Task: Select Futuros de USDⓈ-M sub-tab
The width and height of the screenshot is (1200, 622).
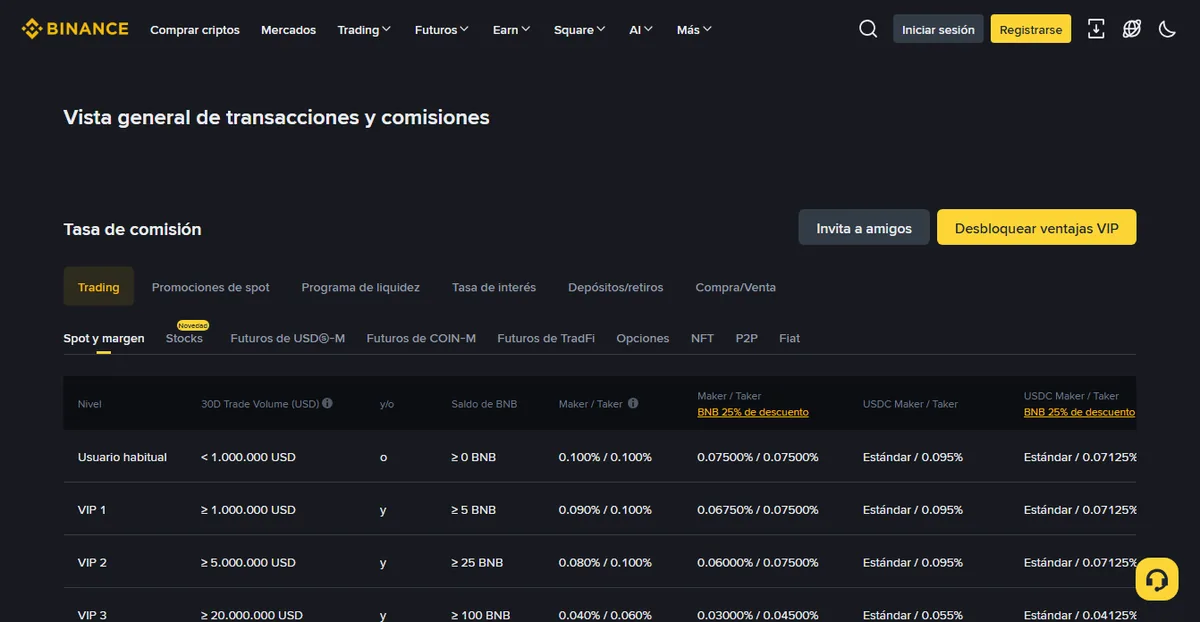Action: [x=288, y=338]
